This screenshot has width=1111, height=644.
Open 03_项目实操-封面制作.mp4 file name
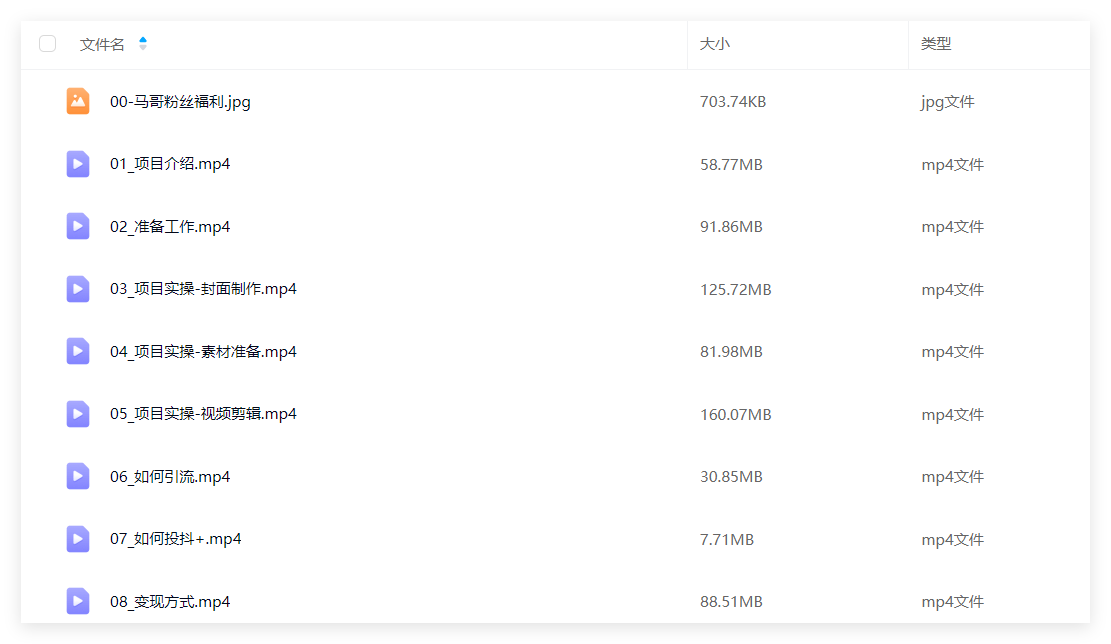(203, 289)
